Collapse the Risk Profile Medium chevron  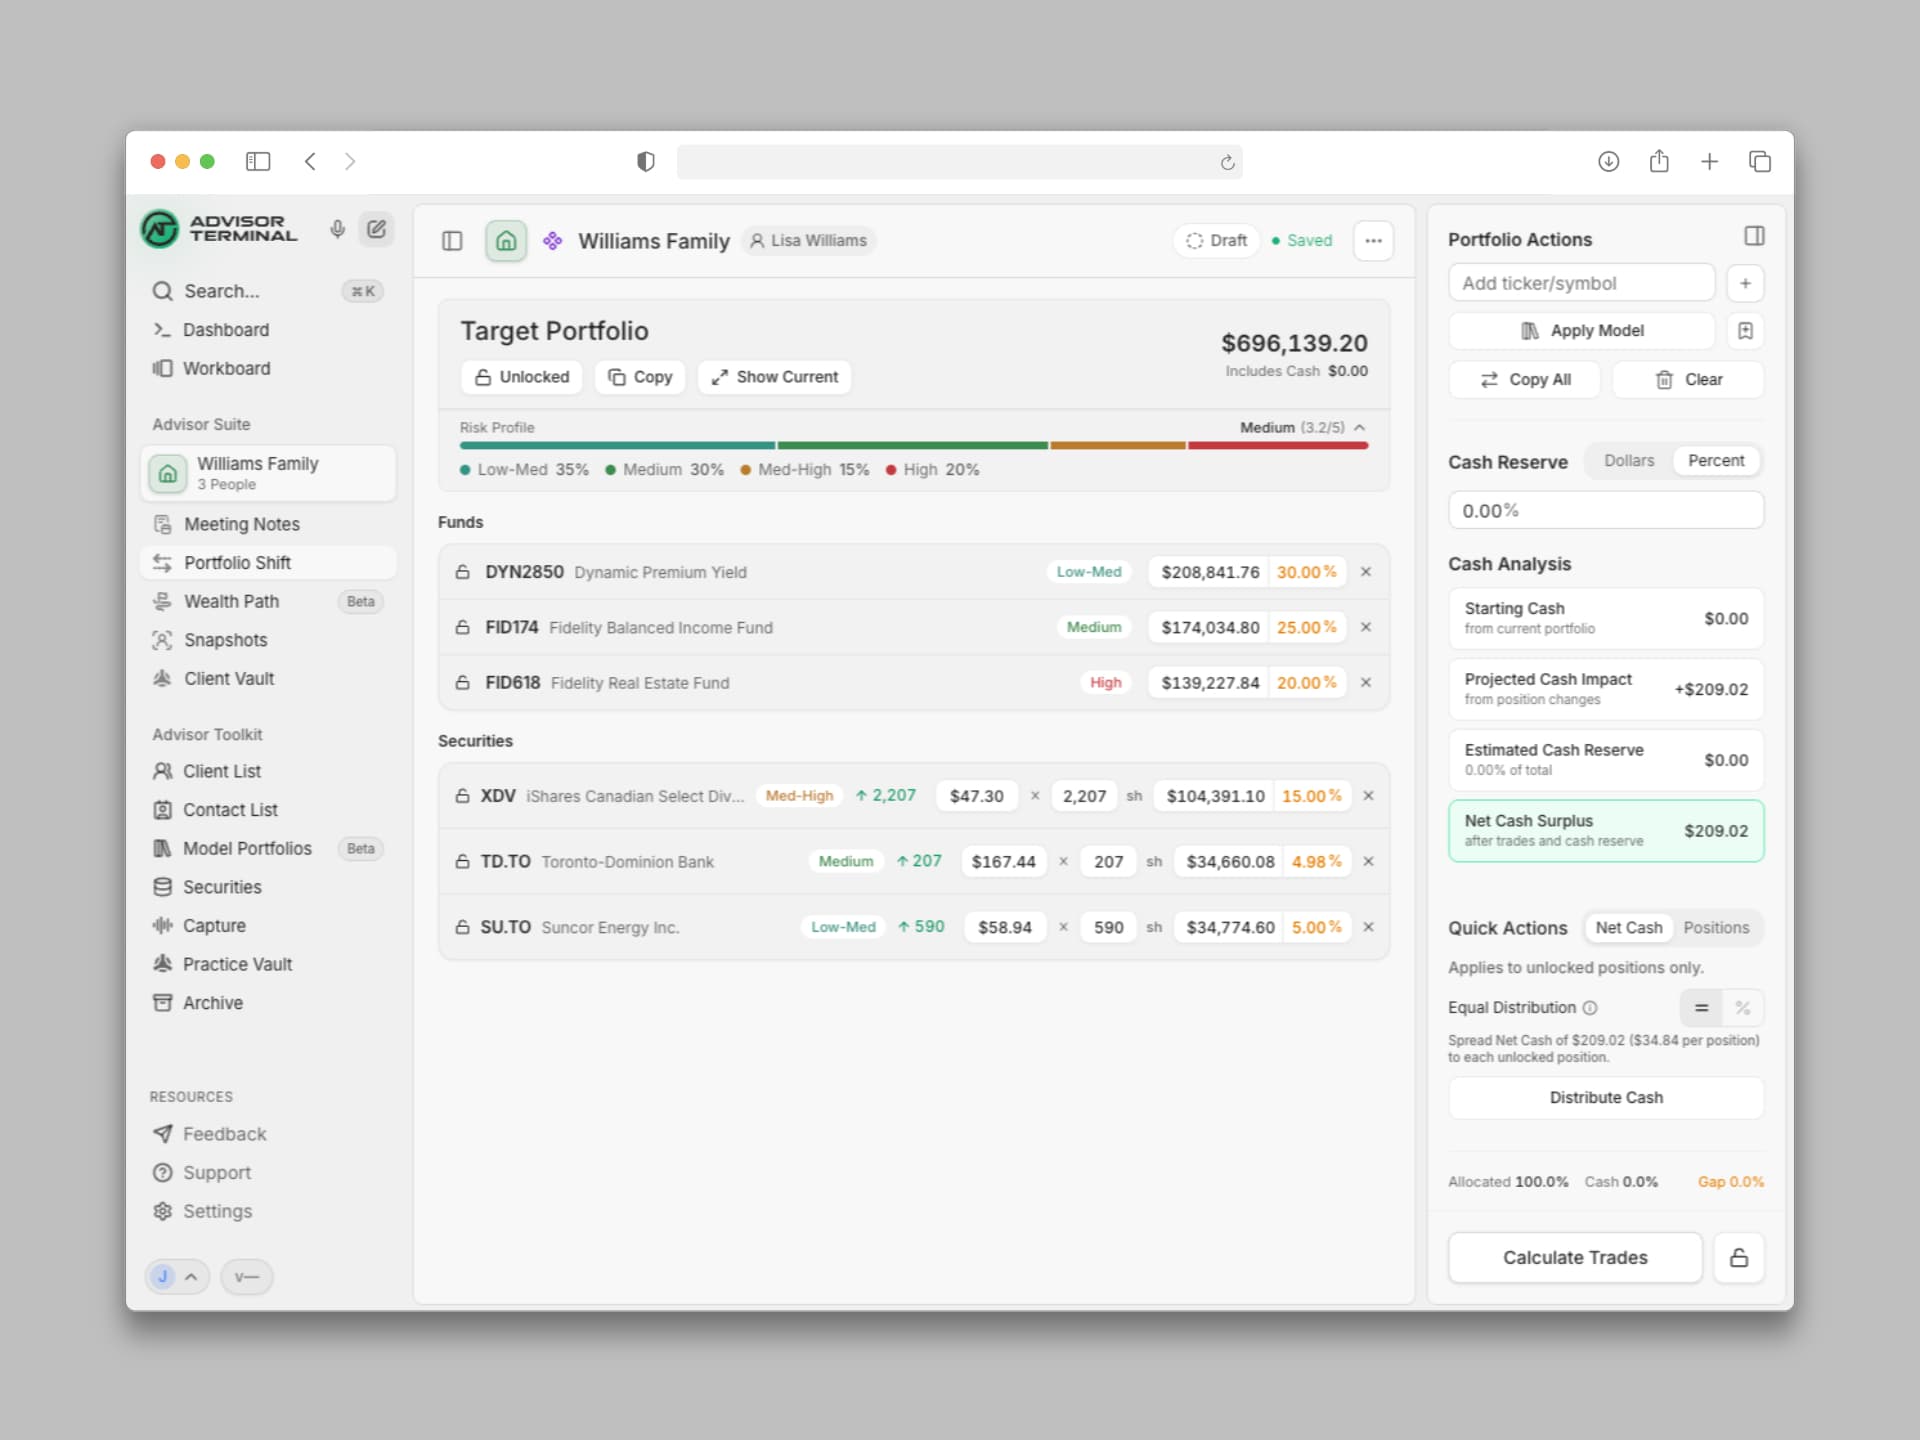click(x=1360, y=427)
